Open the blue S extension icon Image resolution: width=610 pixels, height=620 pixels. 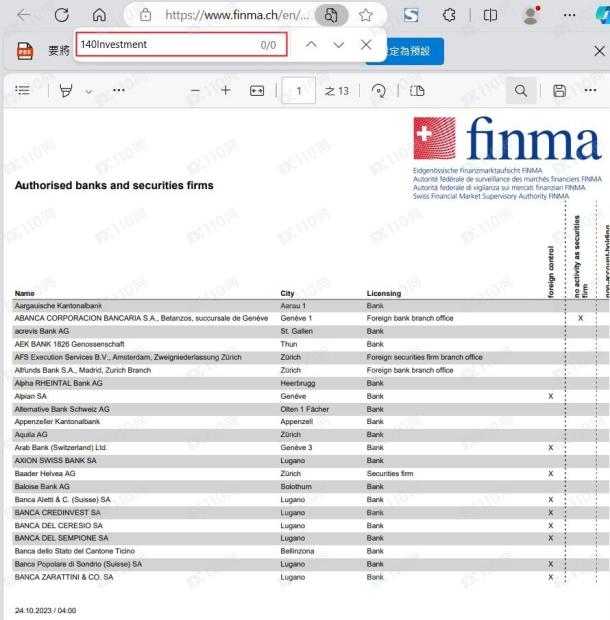coord(411,15)
